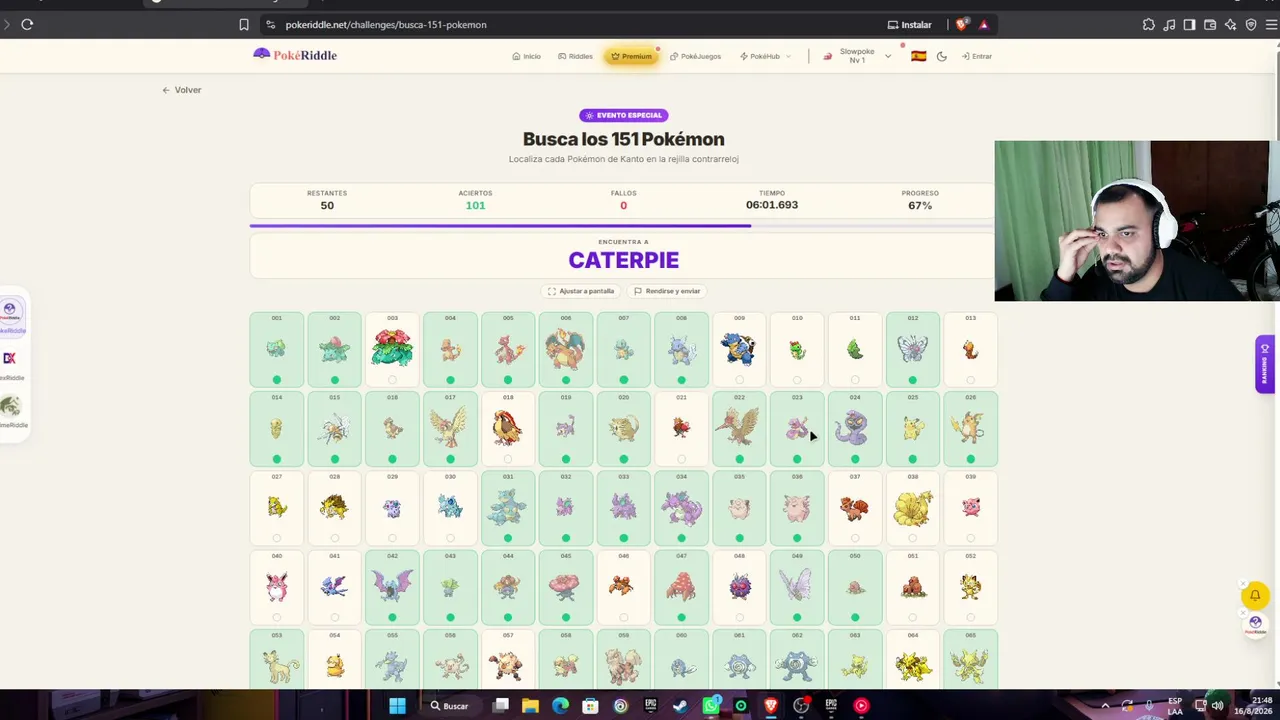1280x720 pixels.
Task: Open the Slowpoke Nv 1 profile dropdown
Action: (x=857, y=56)
